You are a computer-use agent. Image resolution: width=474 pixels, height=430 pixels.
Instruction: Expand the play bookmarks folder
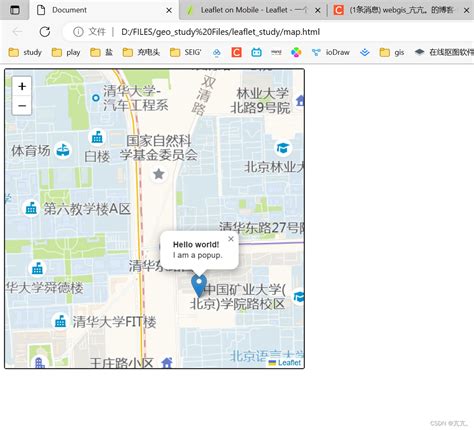(x=66, y=52)
